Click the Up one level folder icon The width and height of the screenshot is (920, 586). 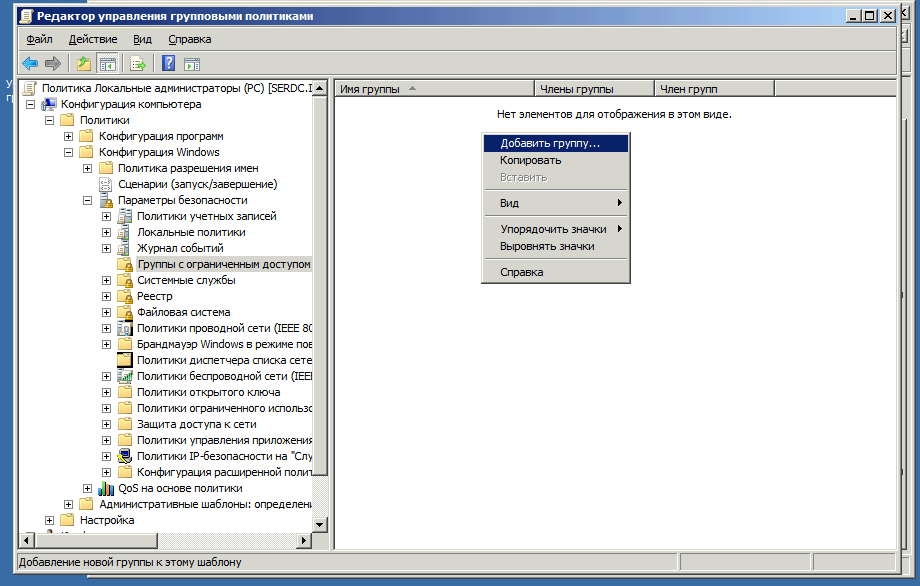(84, 64)
